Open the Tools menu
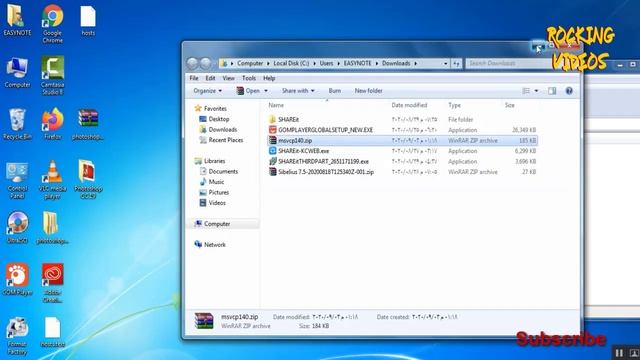 249,78
